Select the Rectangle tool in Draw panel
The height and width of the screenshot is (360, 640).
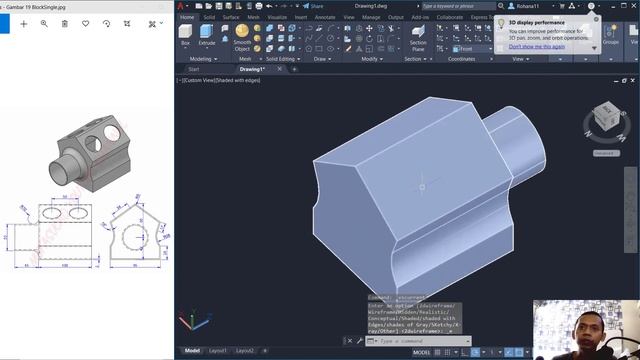pyautogui.click(x=319, y=49)
